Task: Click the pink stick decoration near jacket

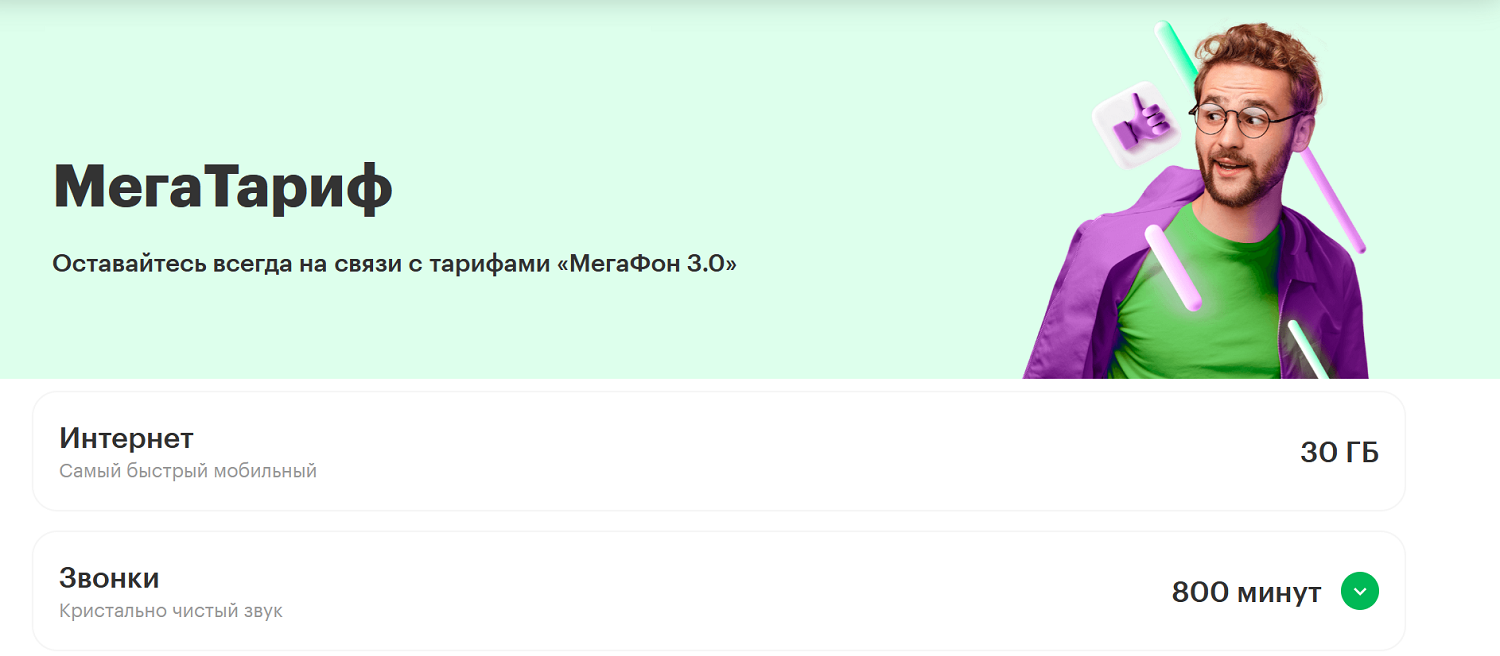Action: [1172, 267]
